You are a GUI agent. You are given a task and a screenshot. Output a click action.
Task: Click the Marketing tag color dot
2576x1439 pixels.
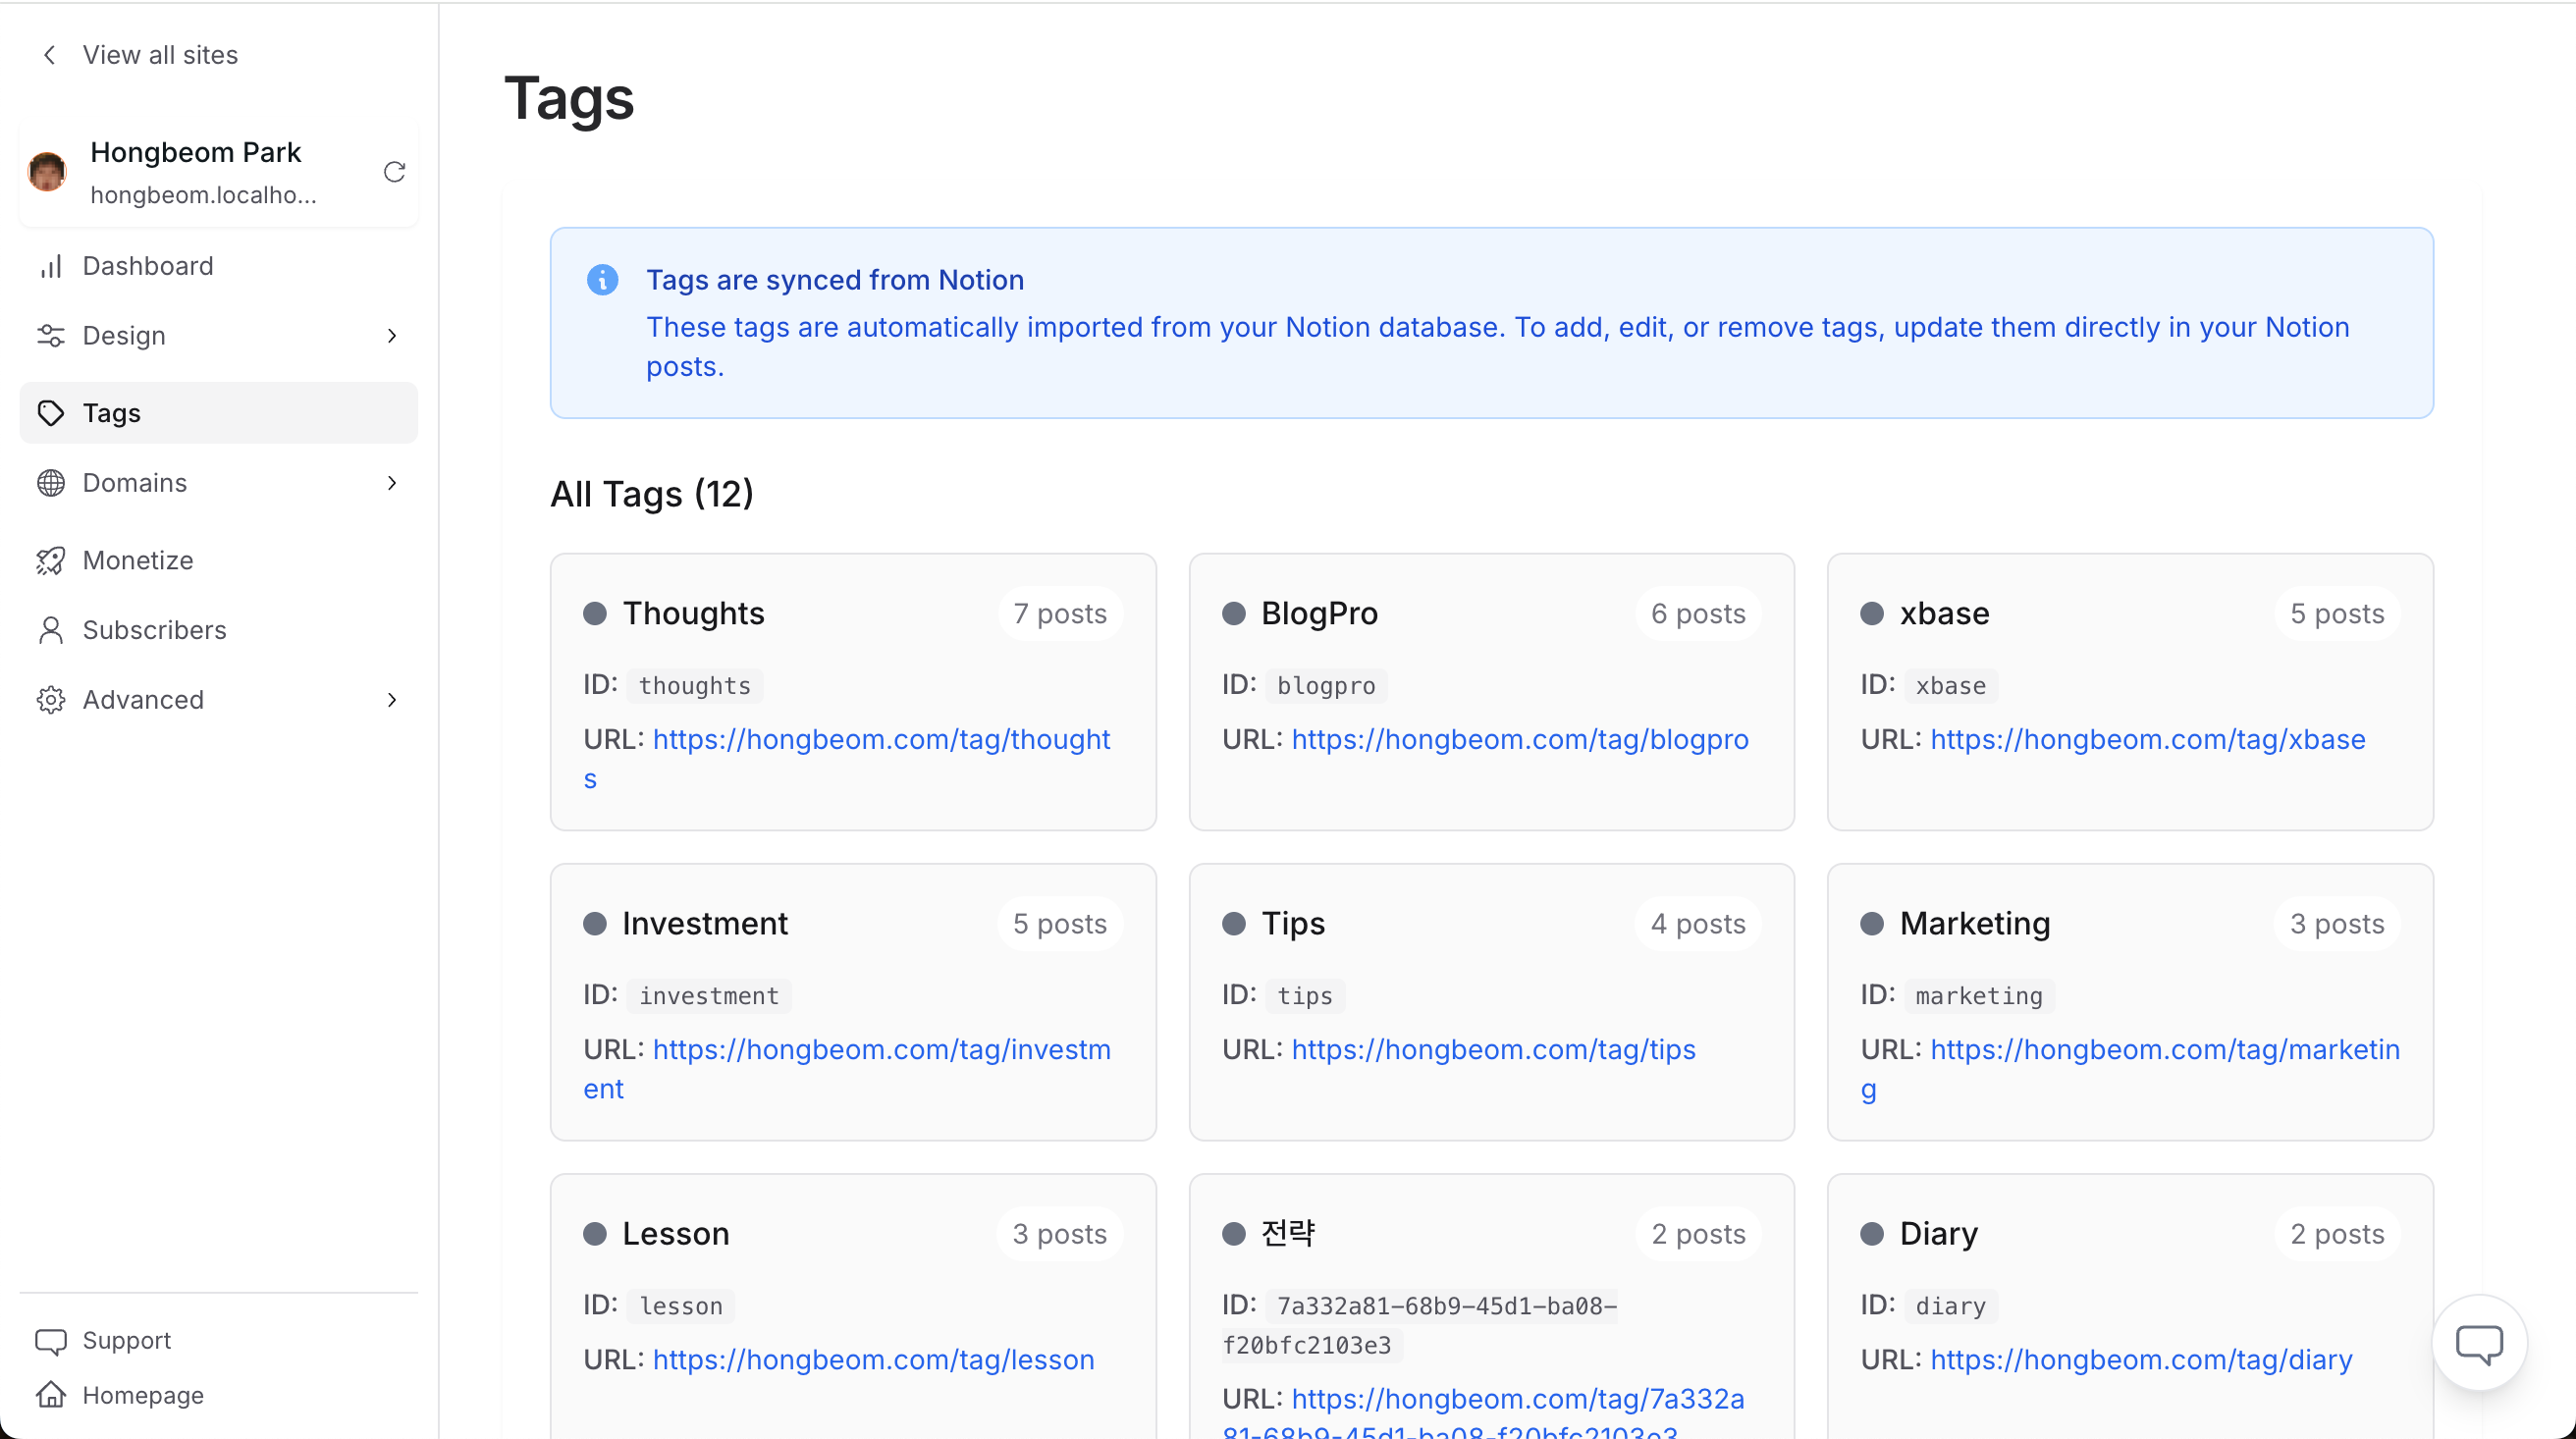point(1872,924)
